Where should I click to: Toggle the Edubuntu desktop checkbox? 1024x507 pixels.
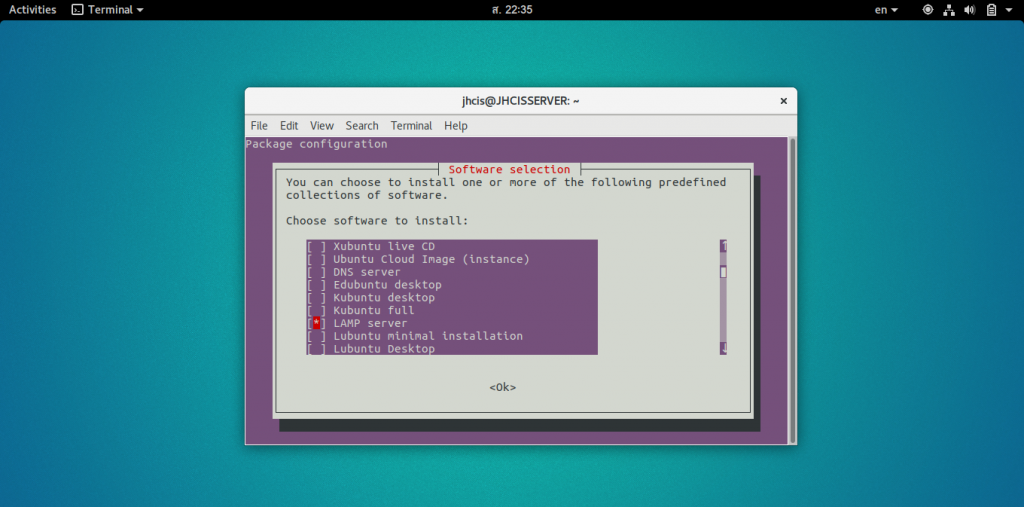point(316,285)
